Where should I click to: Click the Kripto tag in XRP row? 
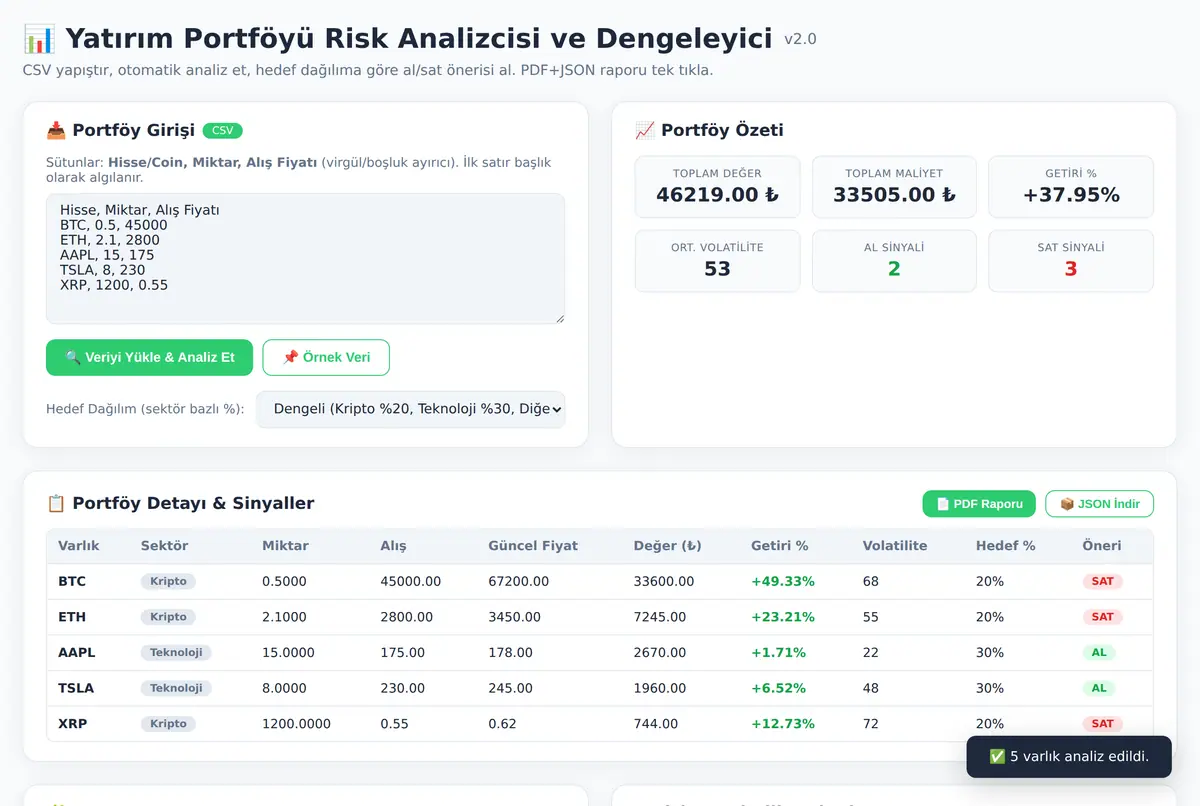[x=168, y=723]
